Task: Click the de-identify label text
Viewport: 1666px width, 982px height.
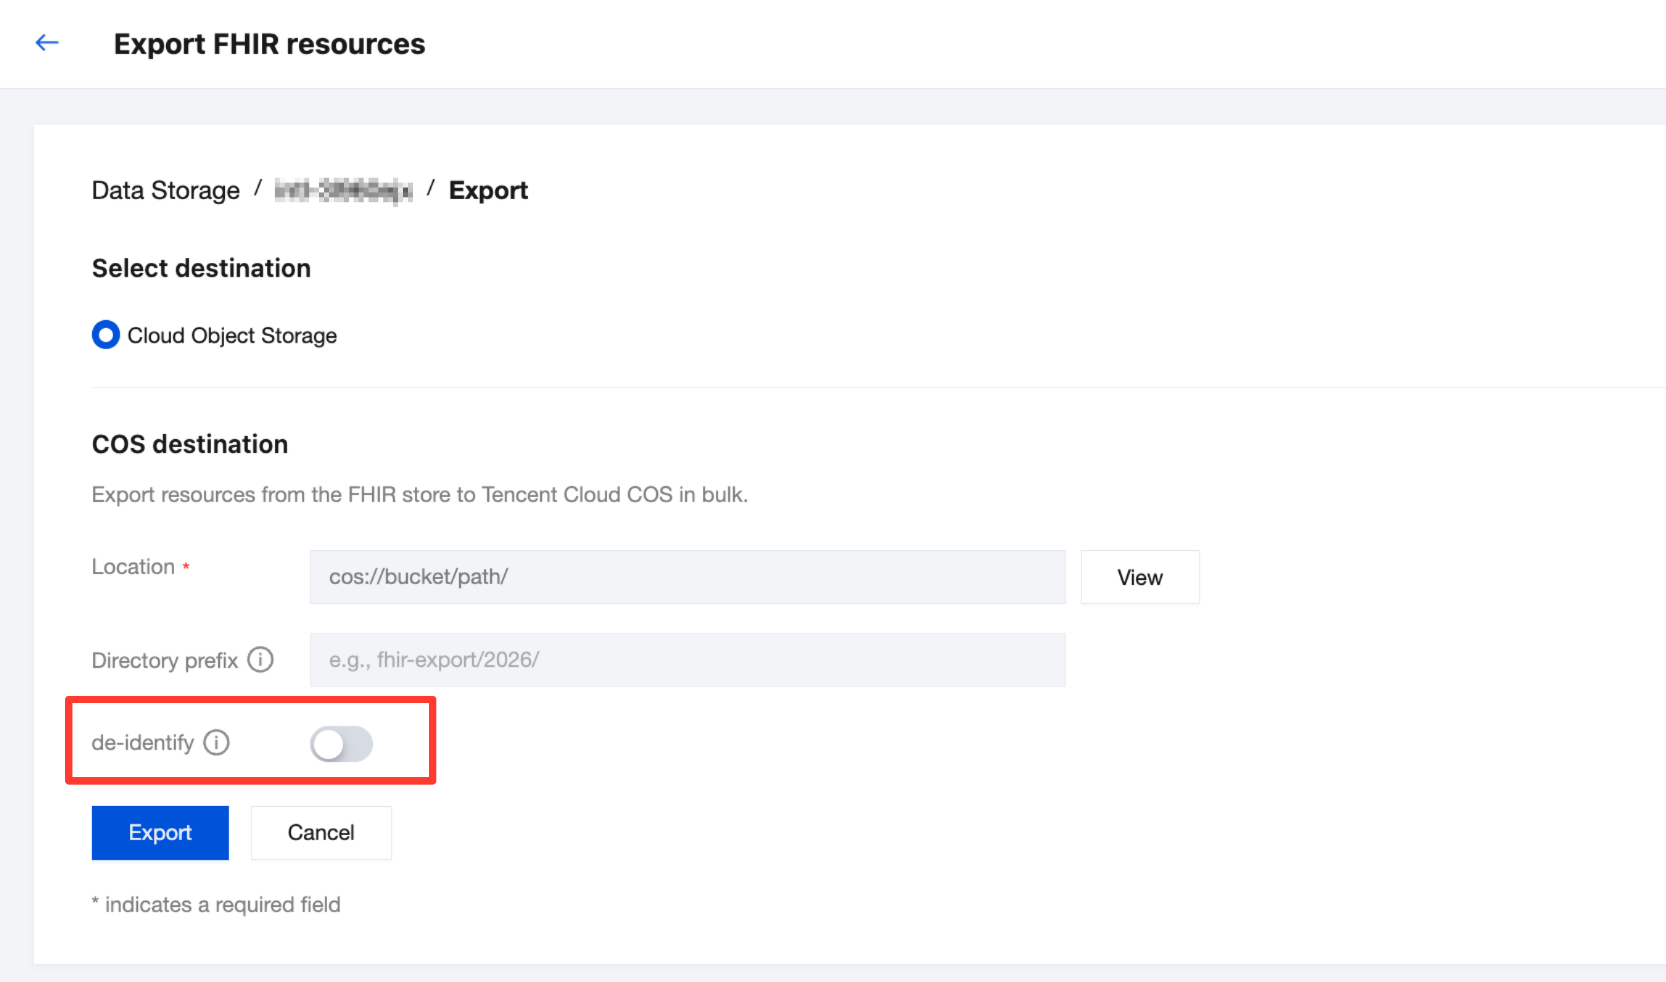Action: click(x=143, y=743)
